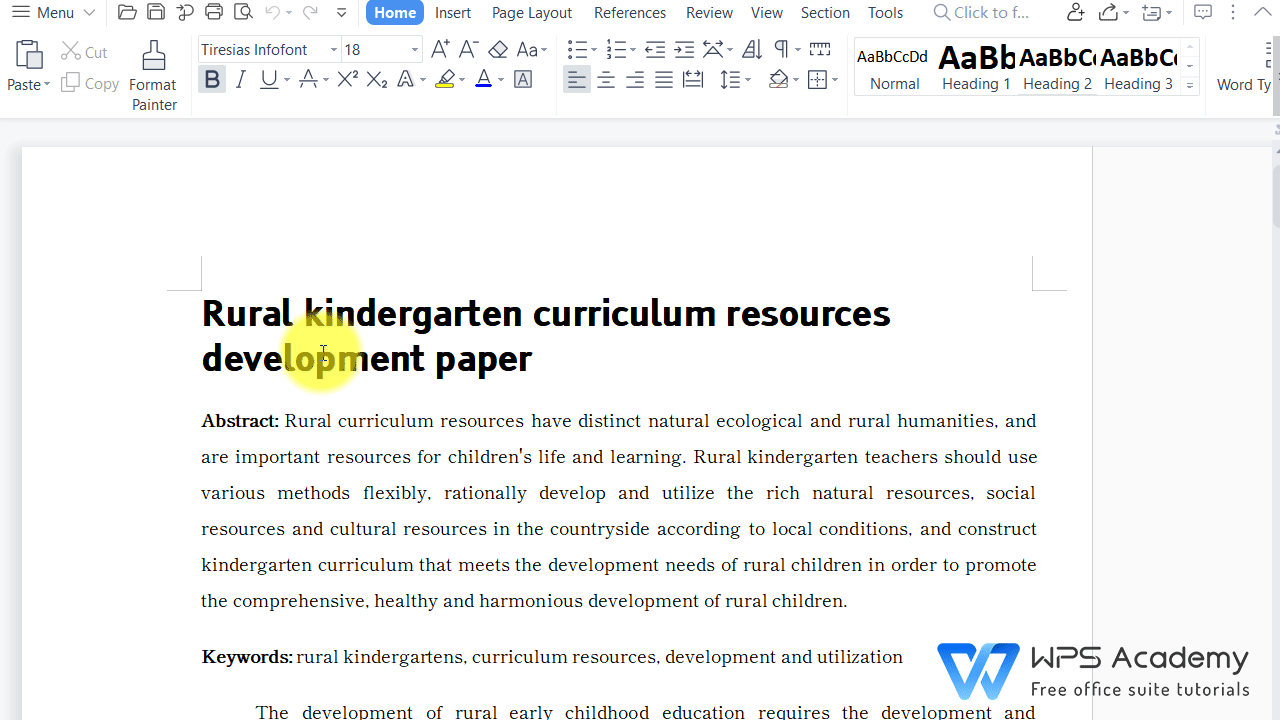Open the font size dropdown
The height and width of the screenshot is (720, 1280).
415,50
